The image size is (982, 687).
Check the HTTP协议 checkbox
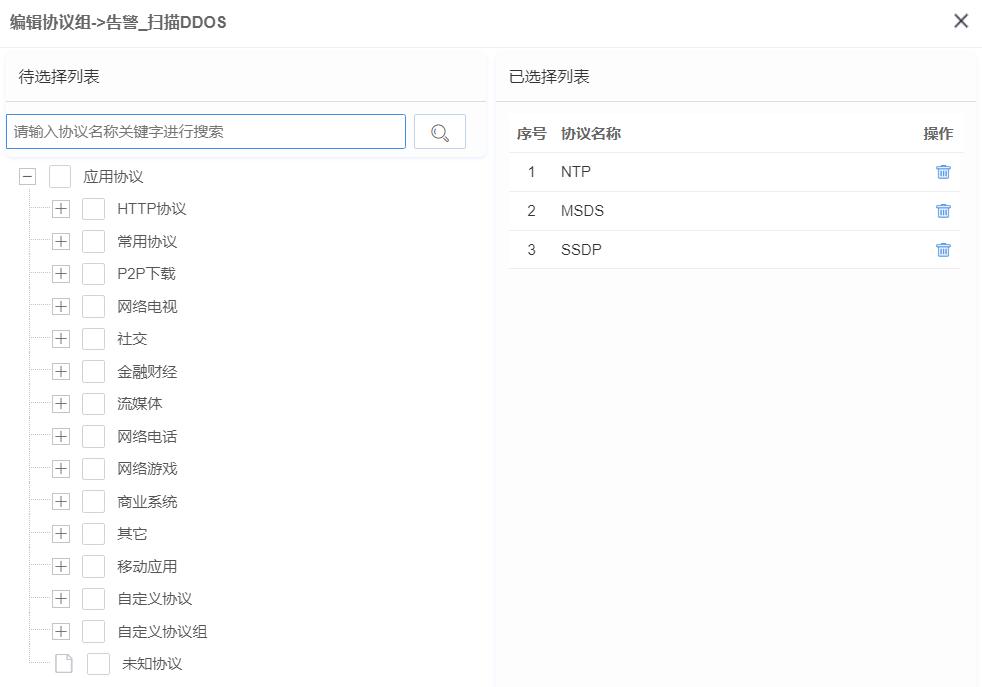93,209
